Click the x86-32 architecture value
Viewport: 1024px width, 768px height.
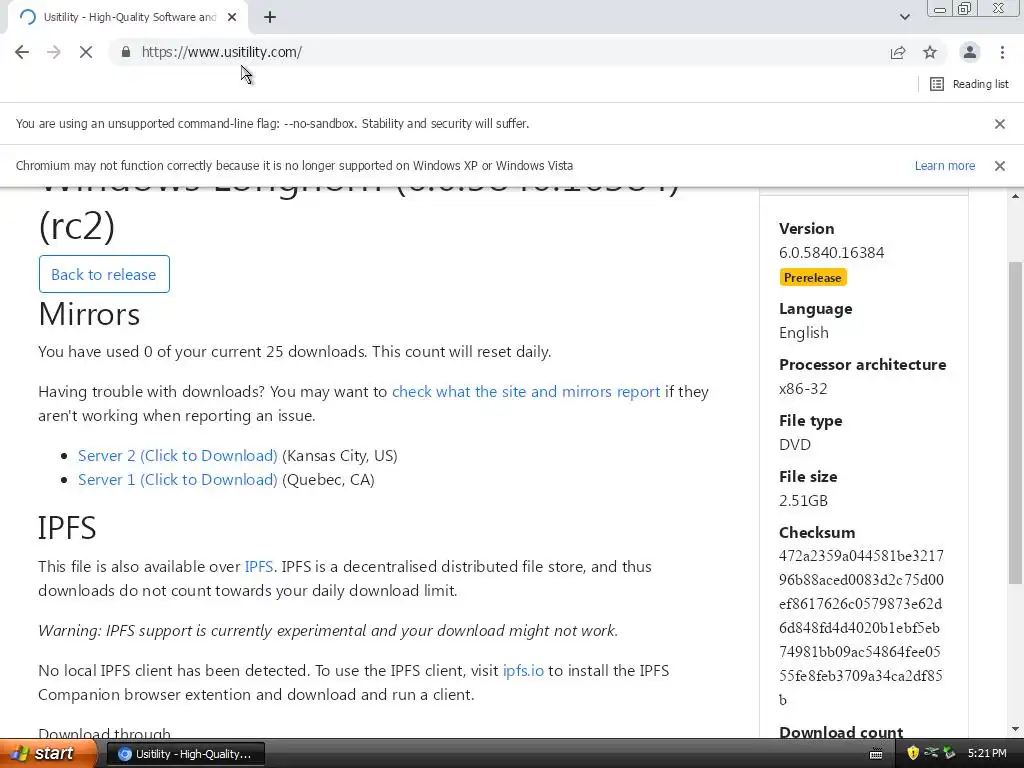(x=803, y=389)
